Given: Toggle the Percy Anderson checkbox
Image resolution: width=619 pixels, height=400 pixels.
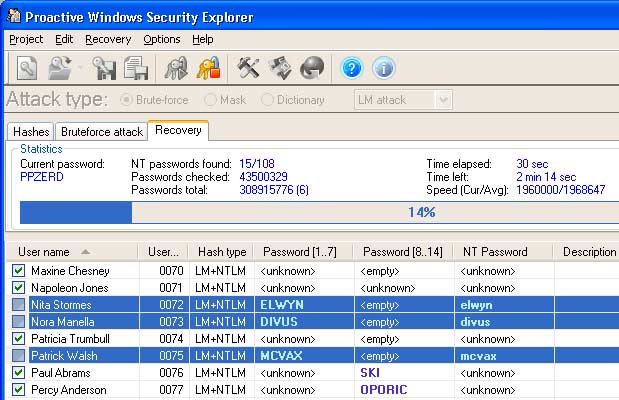Looking at the screenshot, I should pos(18,390).
